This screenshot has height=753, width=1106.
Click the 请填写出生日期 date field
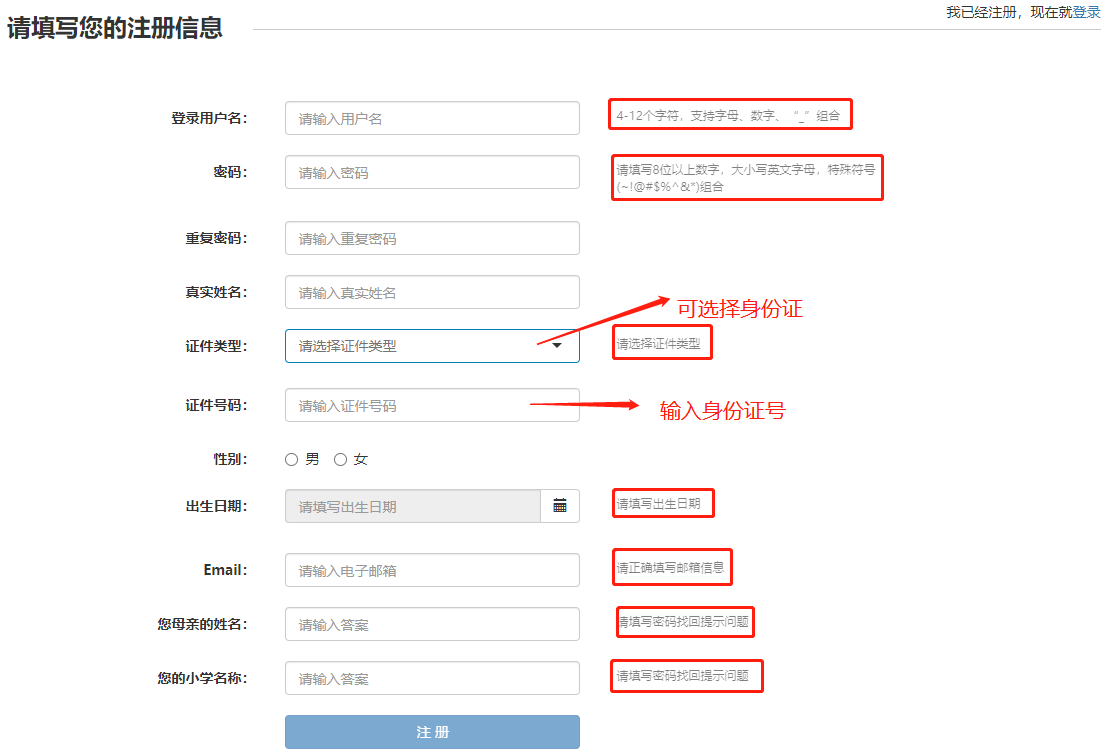(412, 506)
